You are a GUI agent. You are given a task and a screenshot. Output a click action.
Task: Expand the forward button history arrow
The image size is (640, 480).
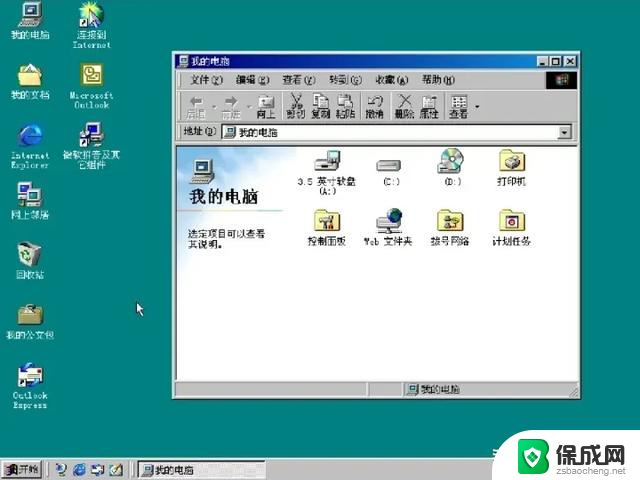249,107
